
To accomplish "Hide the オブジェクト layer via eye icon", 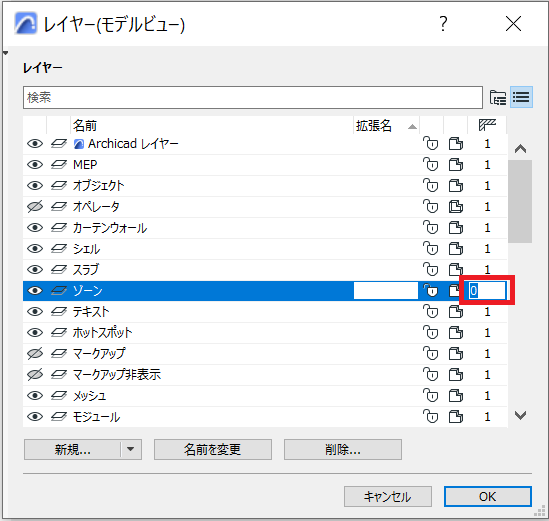I will 35,185.
